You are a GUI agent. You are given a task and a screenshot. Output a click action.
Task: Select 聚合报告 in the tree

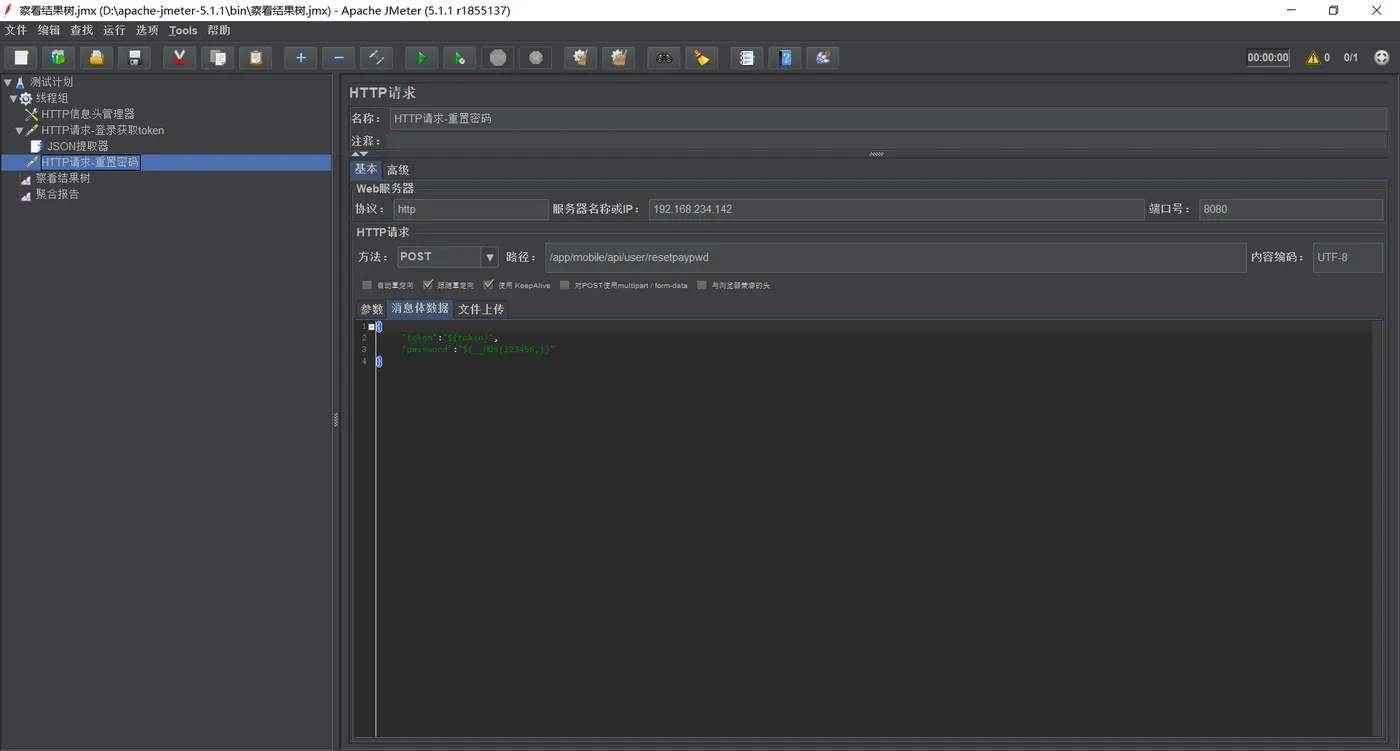57,195
